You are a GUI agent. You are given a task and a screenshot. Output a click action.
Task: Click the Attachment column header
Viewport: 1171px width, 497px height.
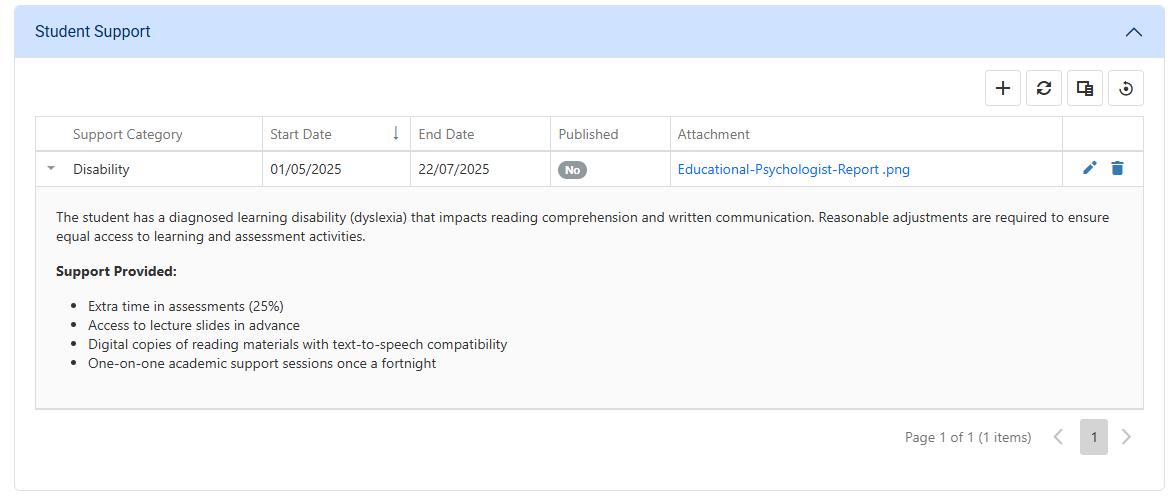[x=713, y=134]
